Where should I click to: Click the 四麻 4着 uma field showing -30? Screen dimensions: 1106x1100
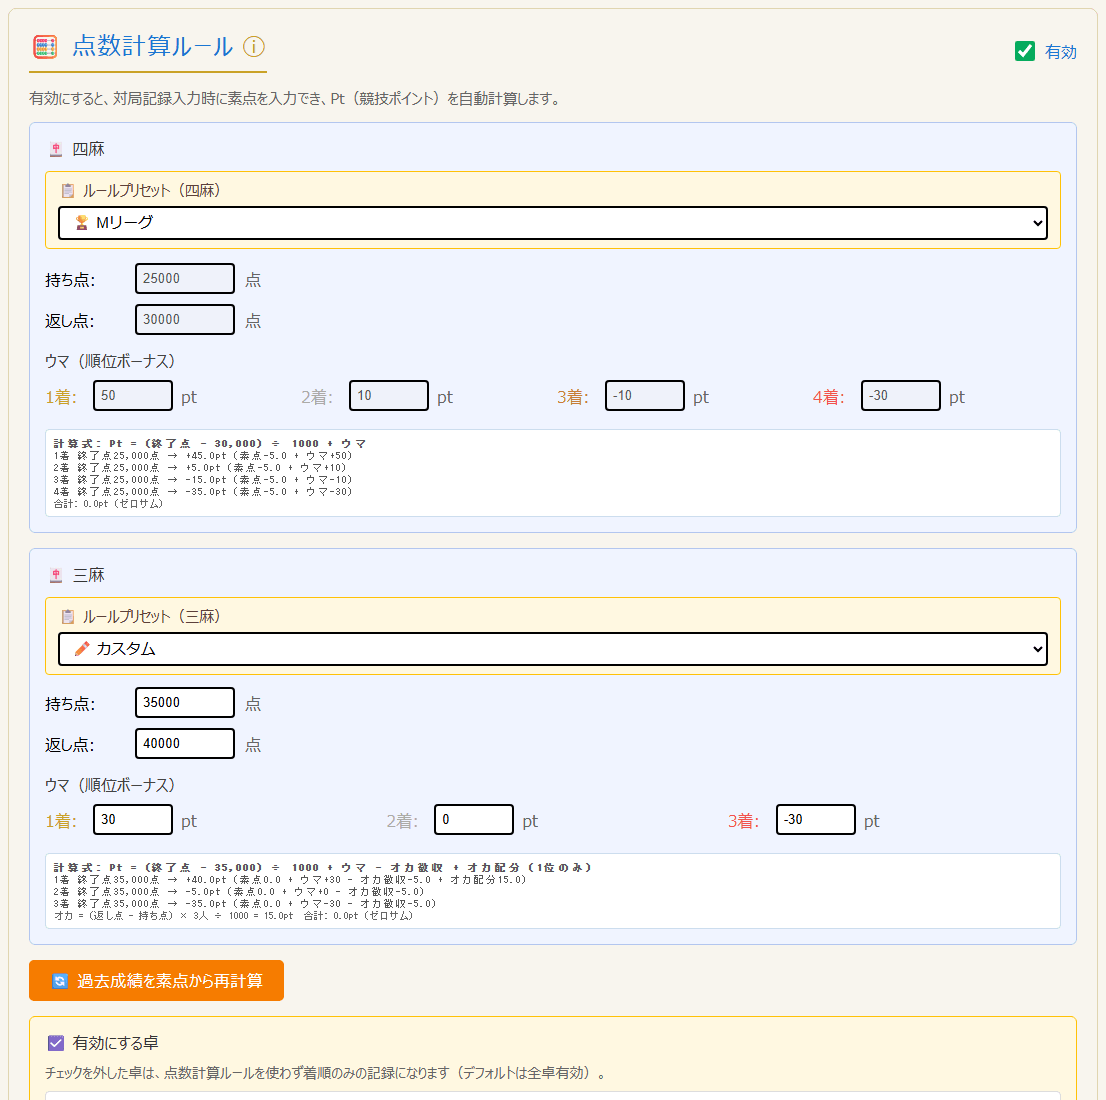coord(901,396)
